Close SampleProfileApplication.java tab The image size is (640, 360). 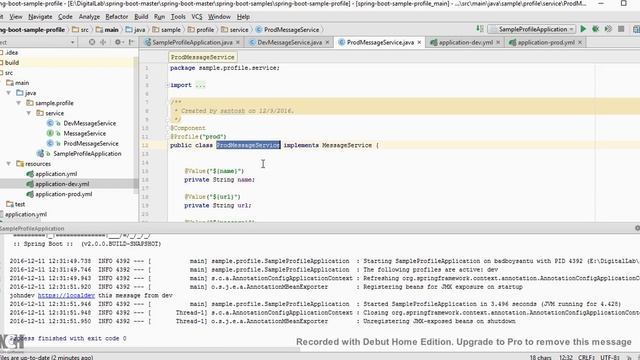tap(238, 42)
